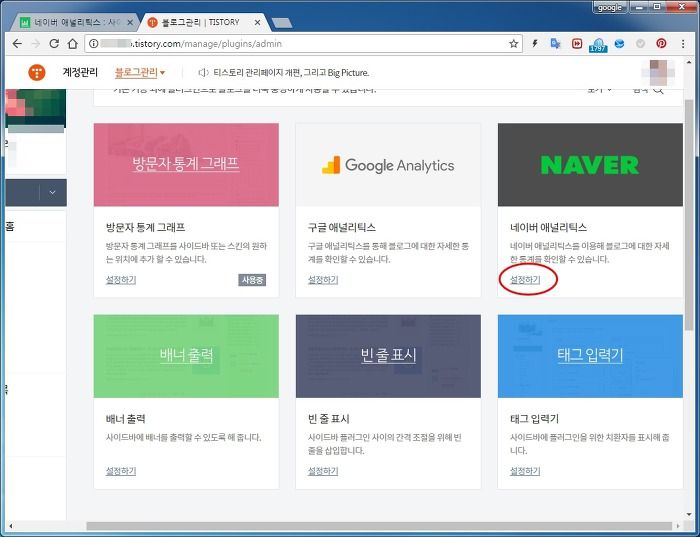Image resolution: width=700 pixels, height=537 pixels.
Task: Click the blog thumbnail in sidebar
Action: [x=36, y=108]
